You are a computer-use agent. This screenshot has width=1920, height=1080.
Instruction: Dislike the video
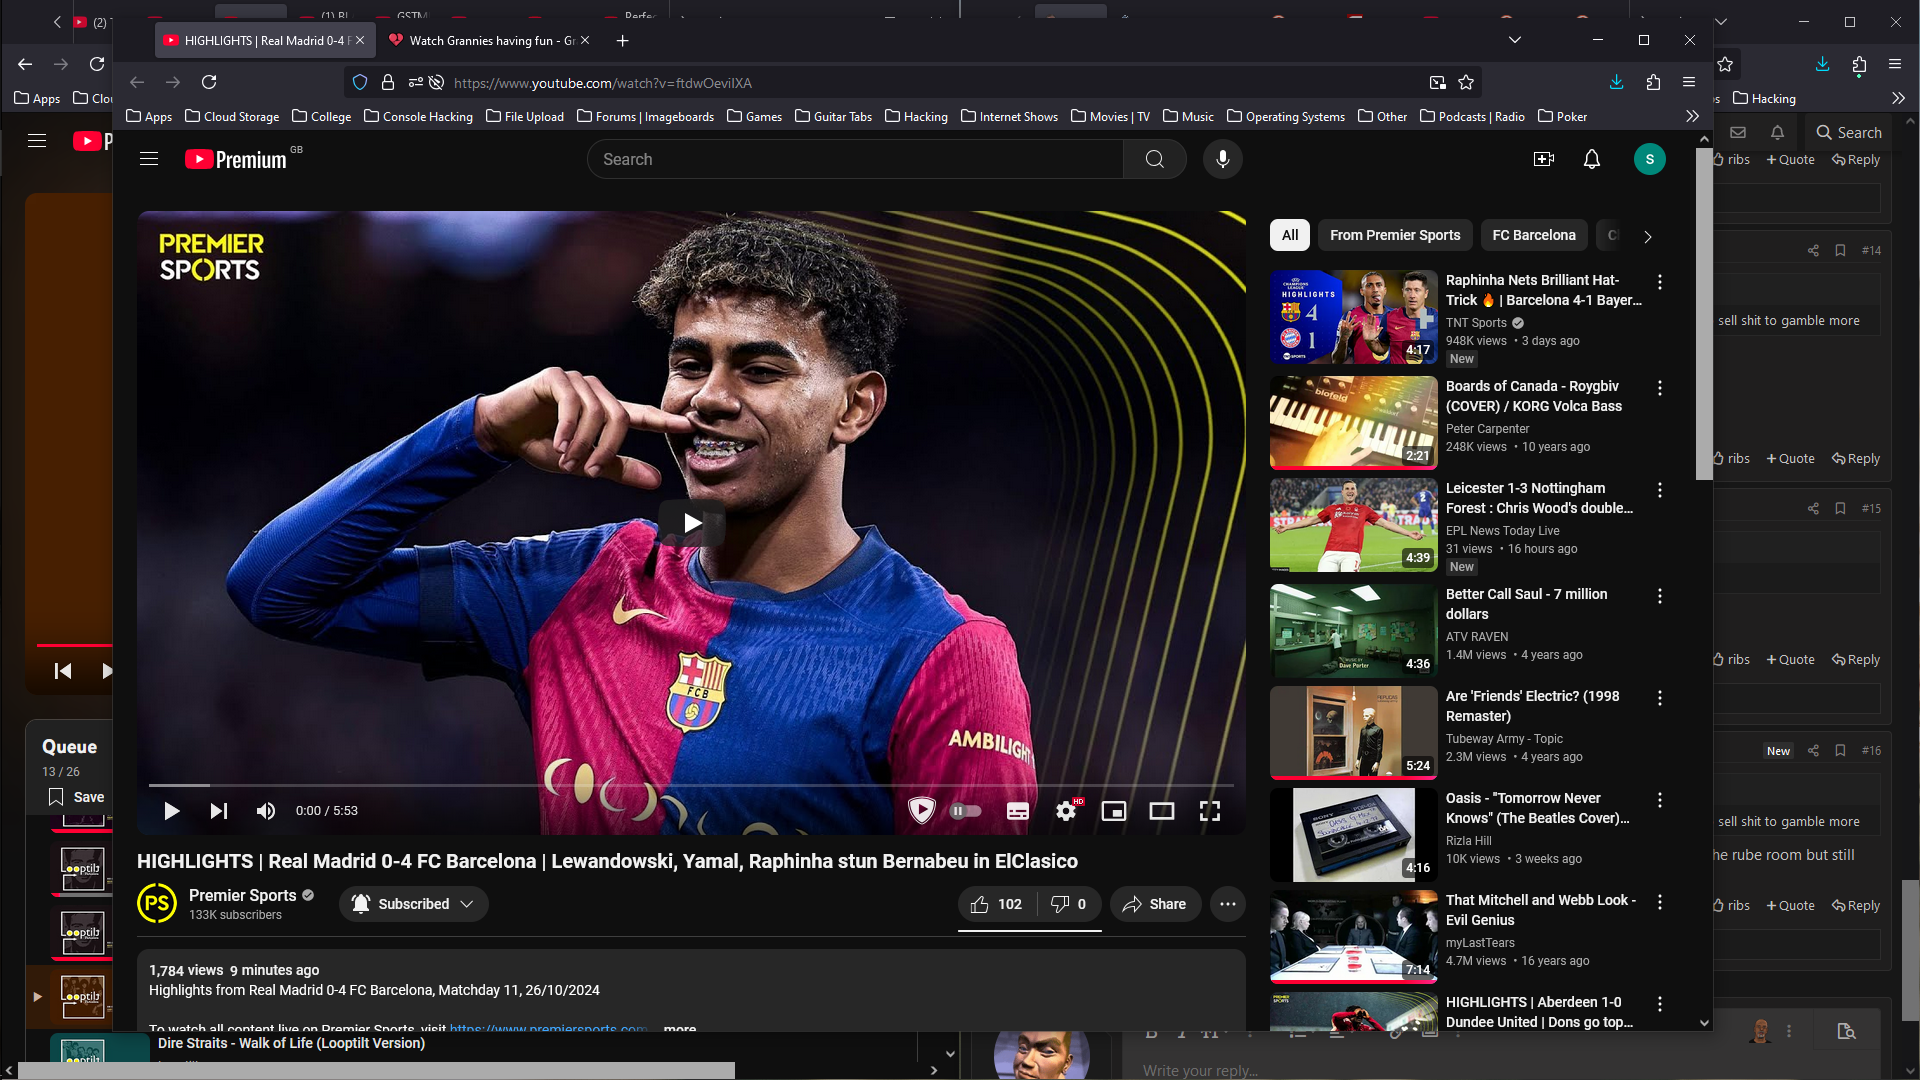coord(1069,904)
